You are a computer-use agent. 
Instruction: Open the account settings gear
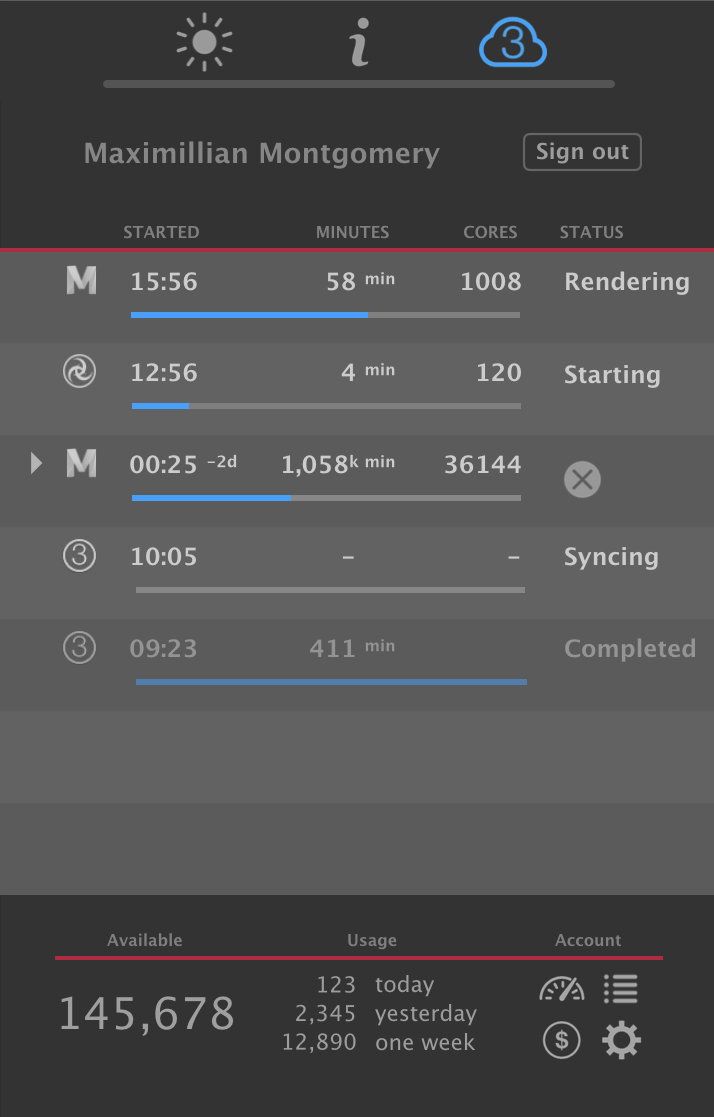point(621,1040)
